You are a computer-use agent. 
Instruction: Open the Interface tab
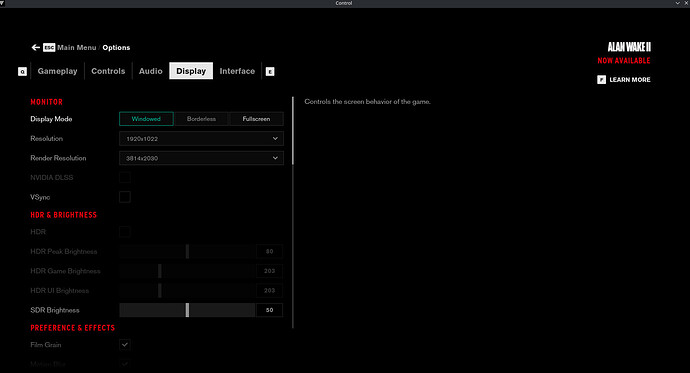(237, 71)
